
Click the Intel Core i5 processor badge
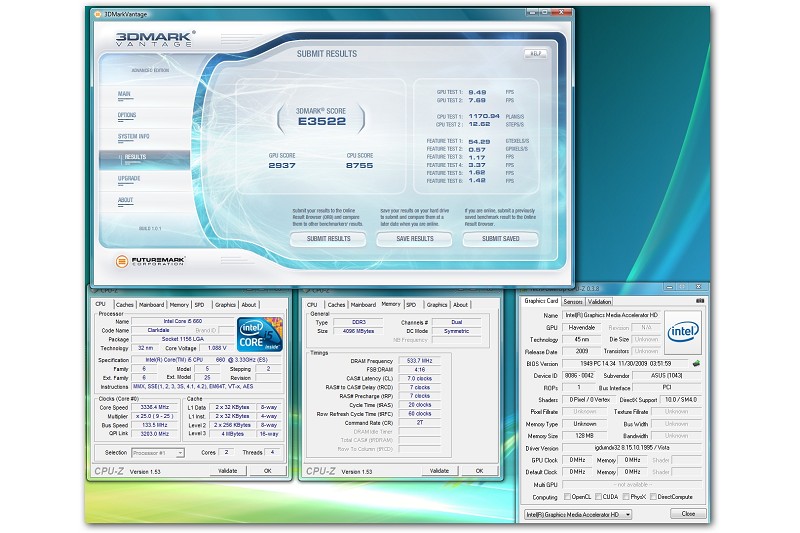click(259, 334)
